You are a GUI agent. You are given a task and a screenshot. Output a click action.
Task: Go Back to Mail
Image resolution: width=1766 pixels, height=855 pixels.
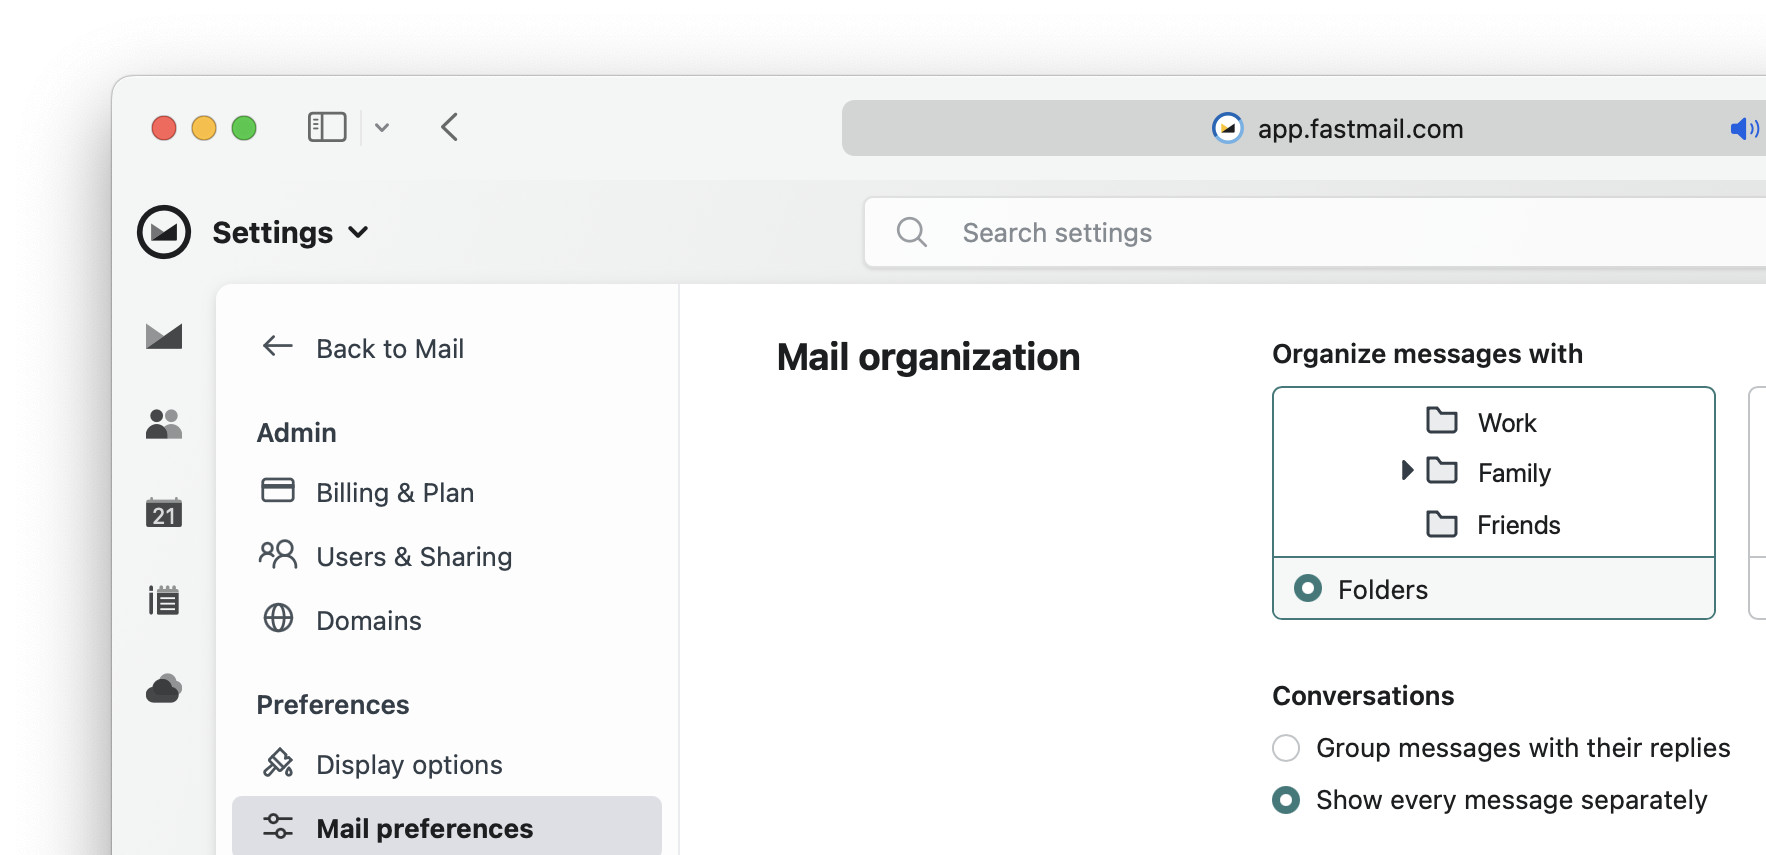390,348
